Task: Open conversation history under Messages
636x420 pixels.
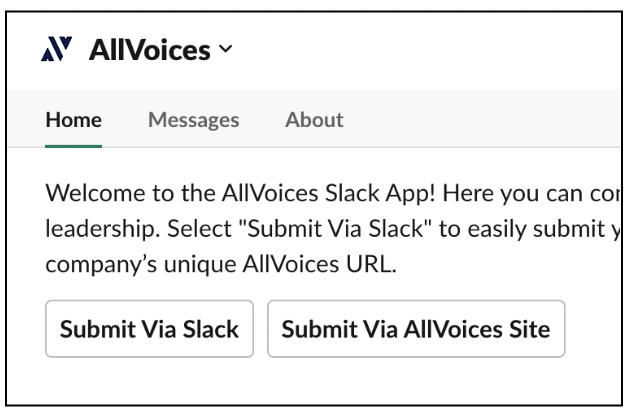Action: pyautogui.click(x=193, y=120)
